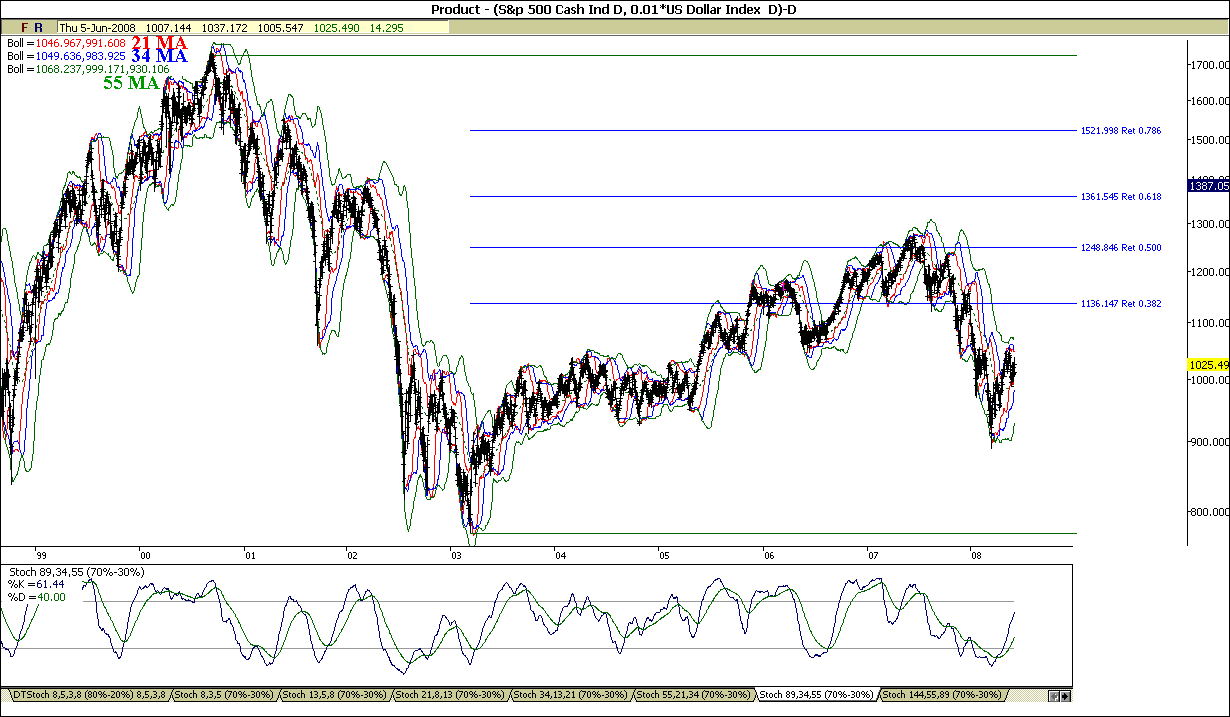
Task: Open the Stoch 34,13,21 (70%-30%) tab
Action: click(572, 694)
